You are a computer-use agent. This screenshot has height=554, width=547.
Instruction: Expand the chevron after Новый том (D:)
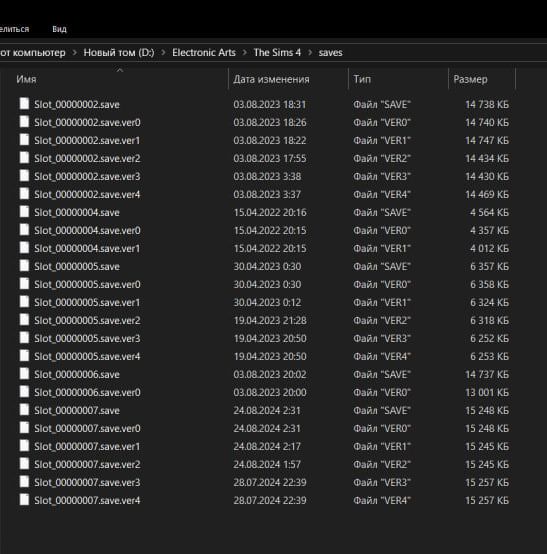(163, 53)
